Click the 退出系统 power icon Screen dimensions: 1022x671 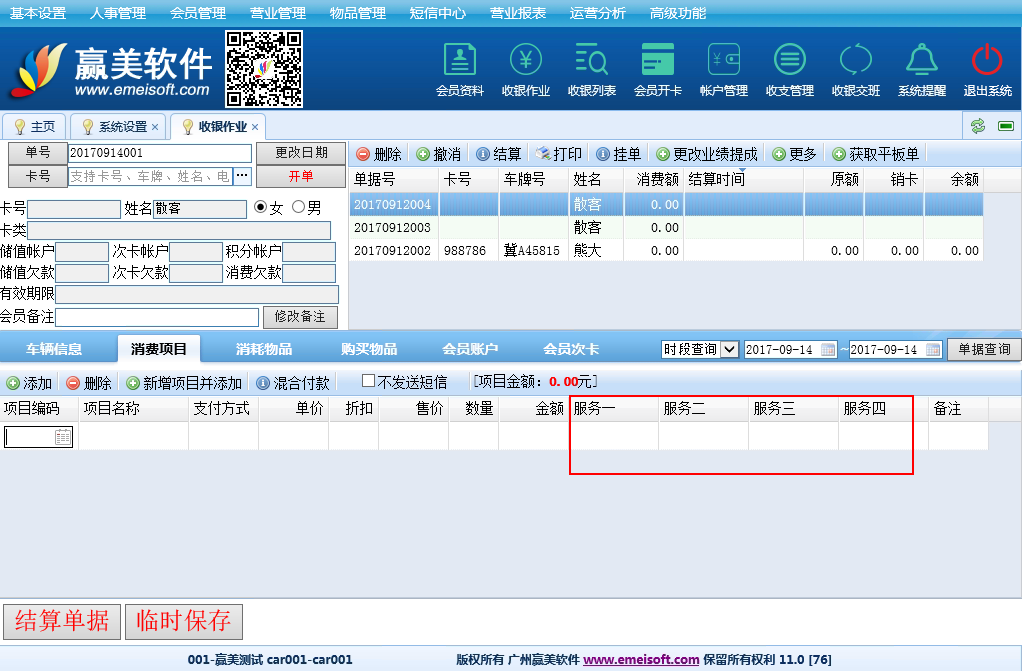987,61
